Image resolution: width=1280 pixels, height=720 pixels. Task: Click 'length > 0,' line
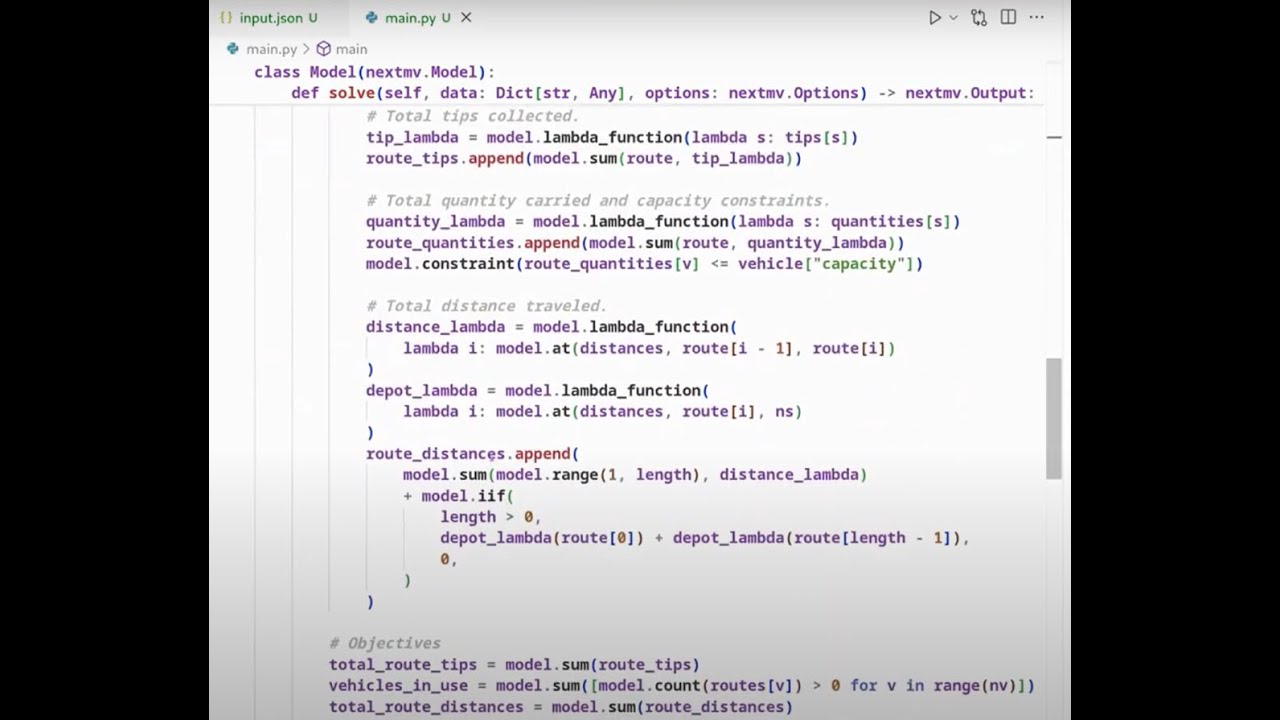click(491, 517)
